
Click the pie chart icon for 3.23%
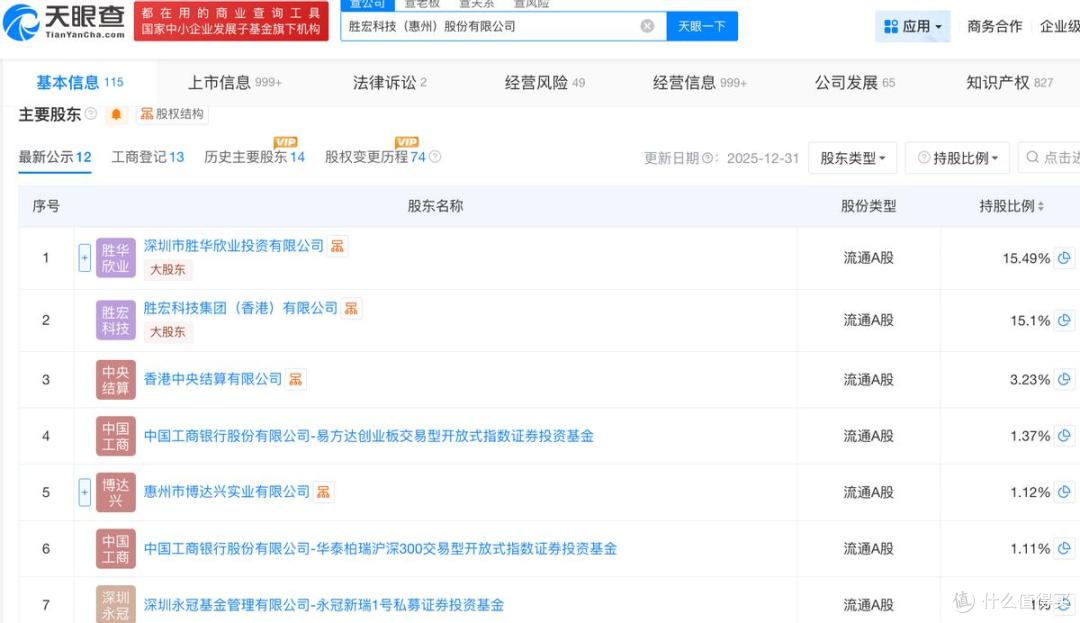click(1064, 379)
